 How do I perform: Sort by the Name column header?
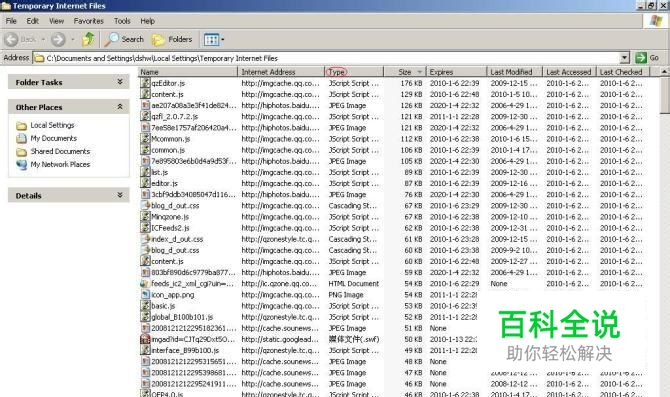click(188, 72)
